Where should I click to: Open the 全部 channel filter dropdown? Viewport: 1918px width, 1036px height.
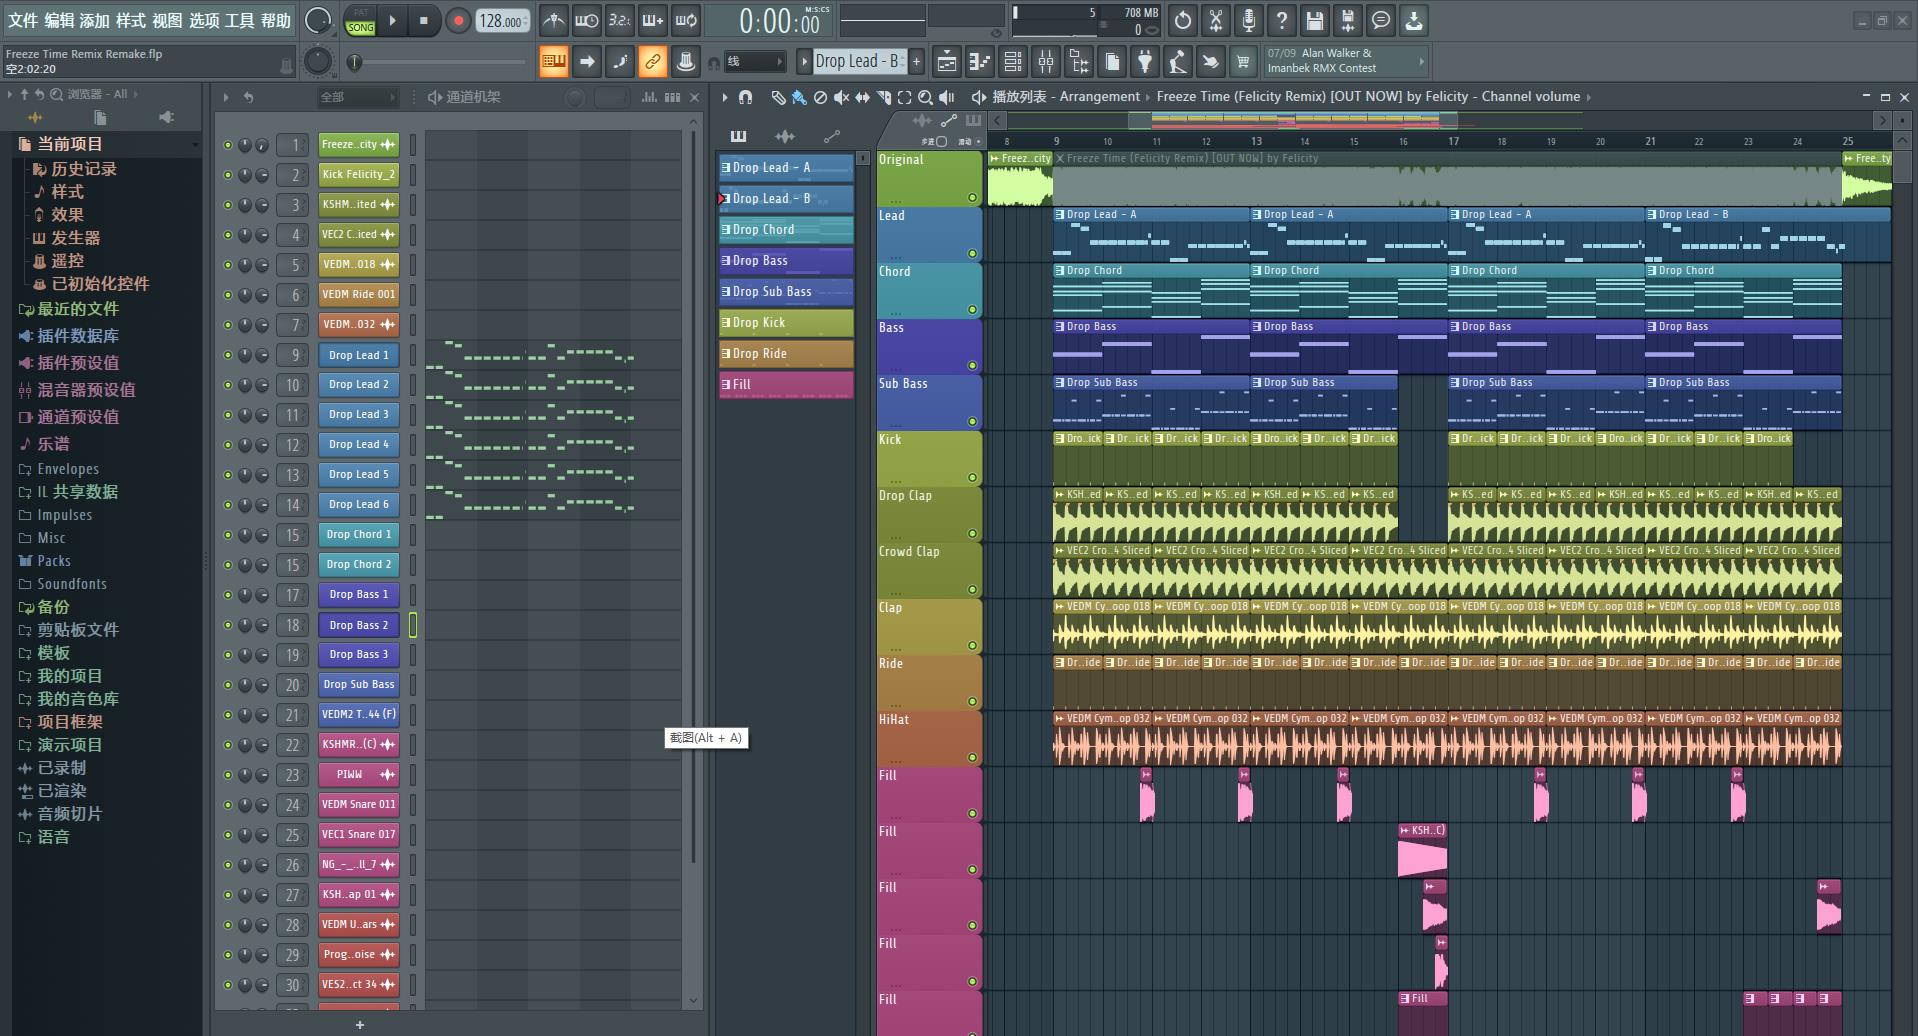358,97
